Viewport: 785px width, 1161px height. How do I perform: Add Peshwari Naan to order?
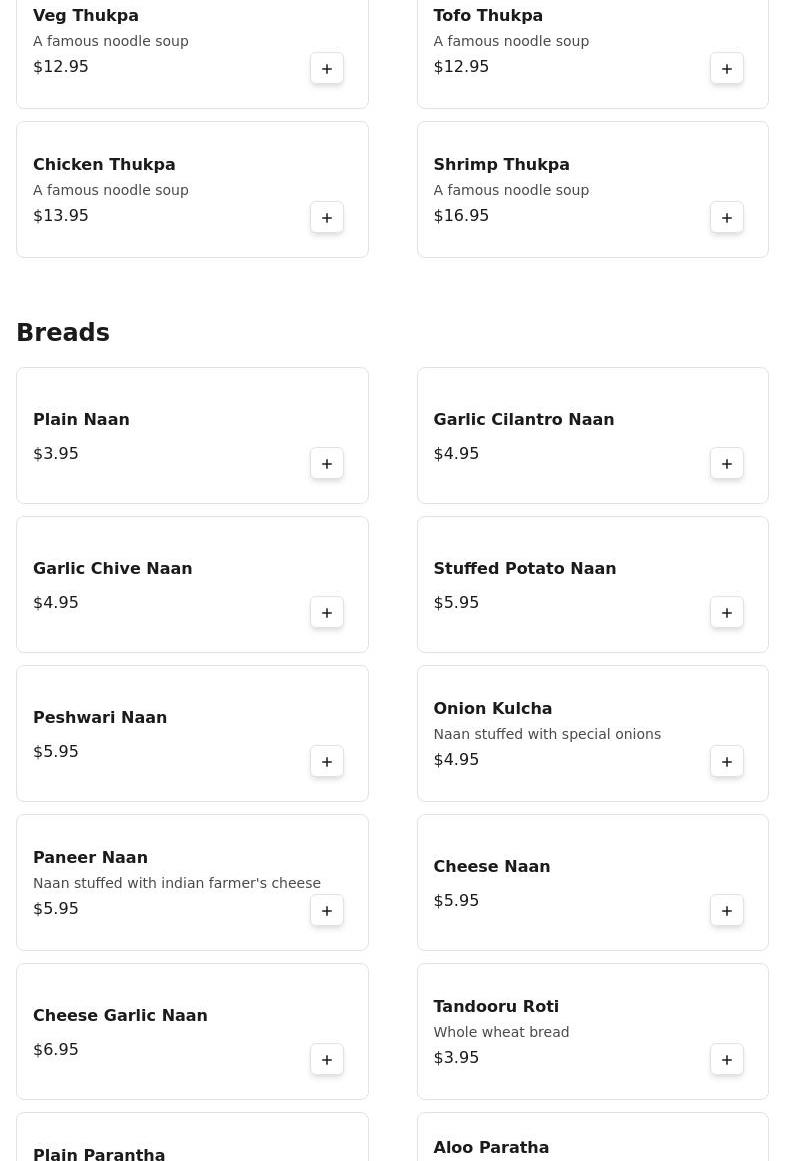tap(327, 762)
